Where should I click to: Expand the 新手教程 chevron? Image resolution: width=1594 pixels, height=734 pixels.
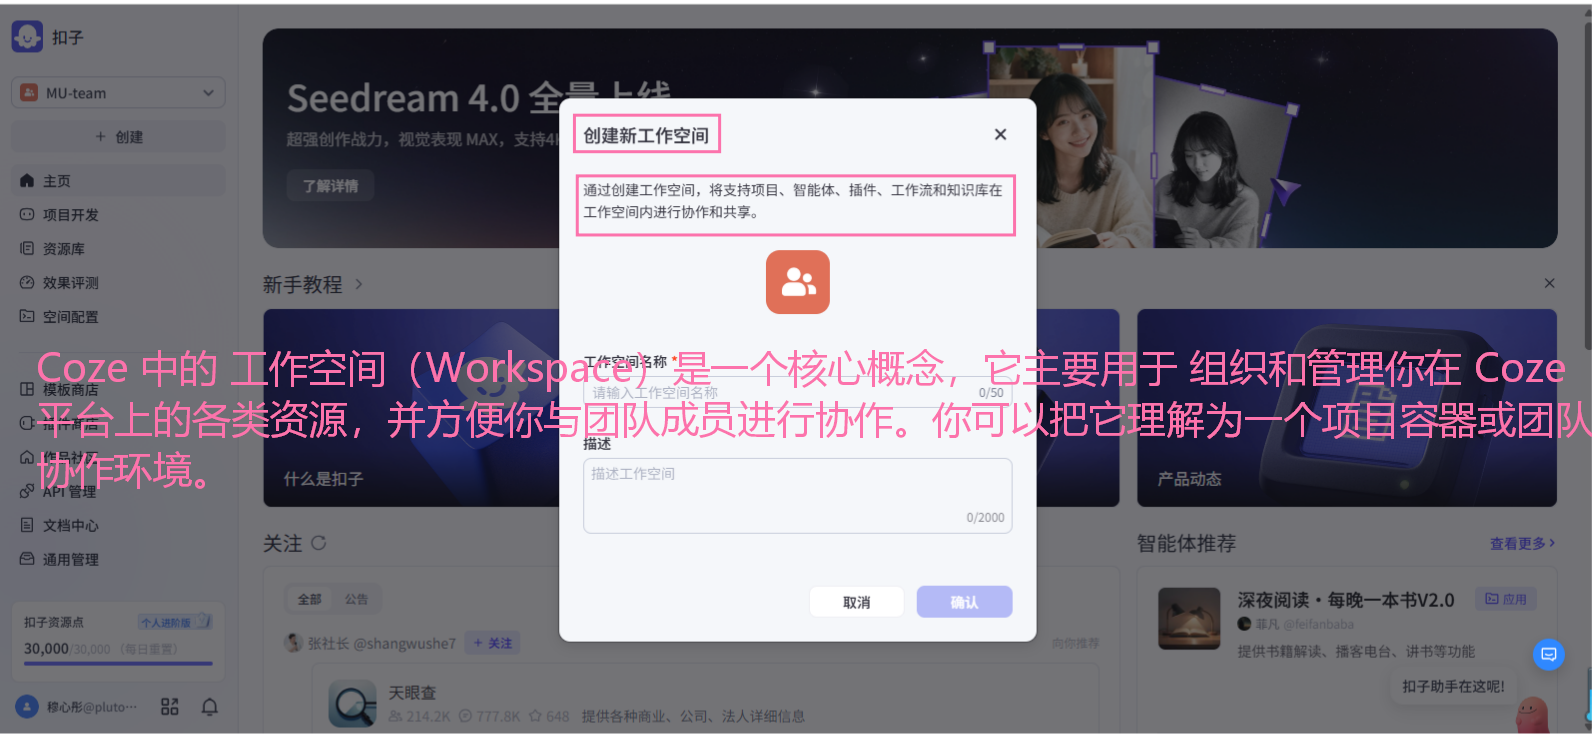(x=359, y=285)
